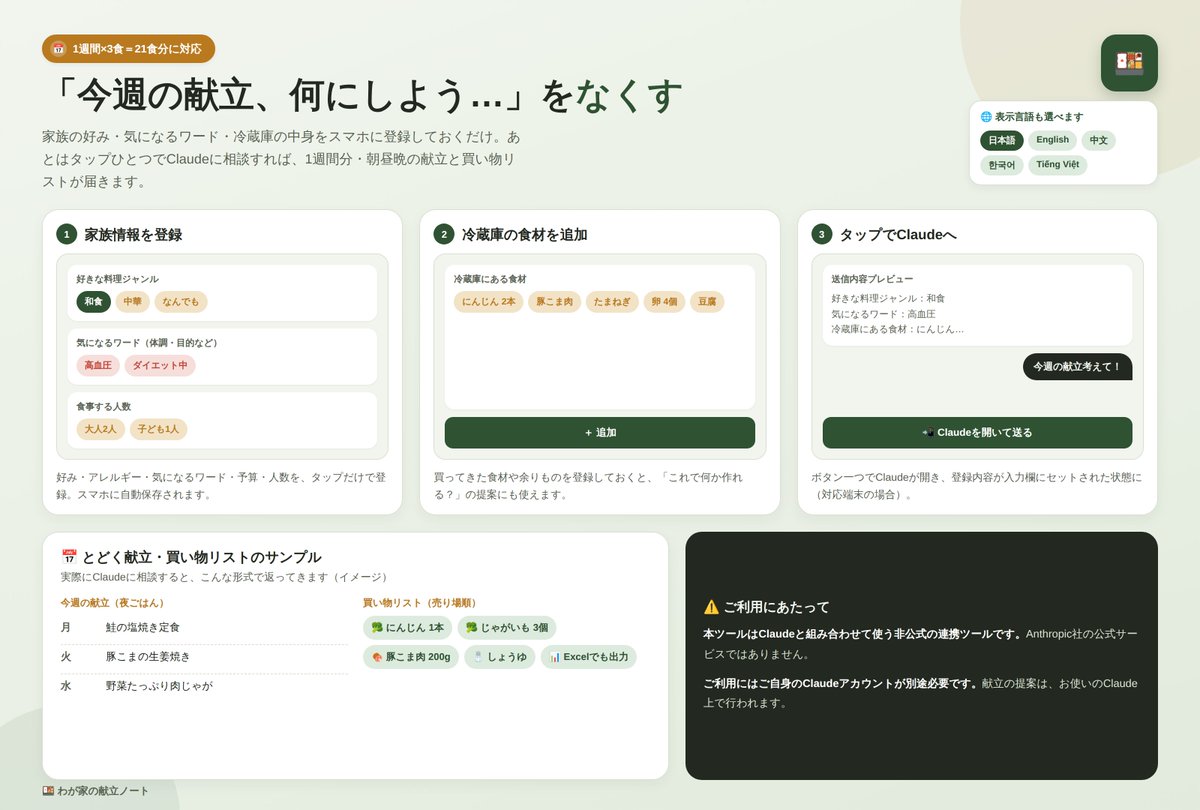This screenshot has width=1200, height=810.
Task: Click the warning icon beside ご利用にあたって
Action: pos(711,607)
